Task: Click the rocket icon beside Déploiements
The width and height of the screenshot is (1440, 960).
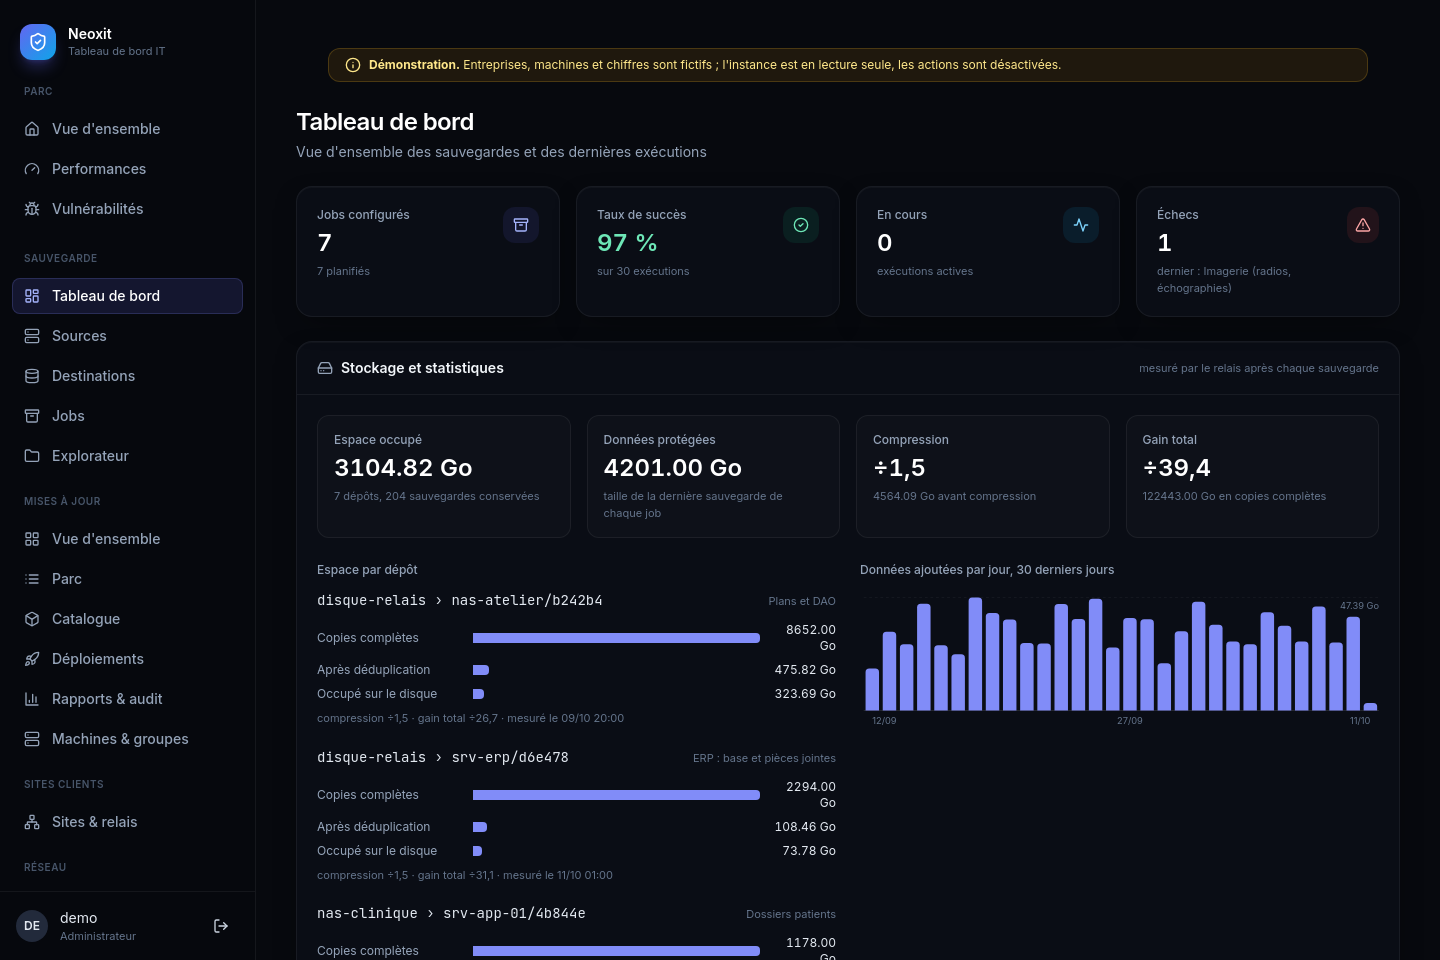Action: (32, 659)
